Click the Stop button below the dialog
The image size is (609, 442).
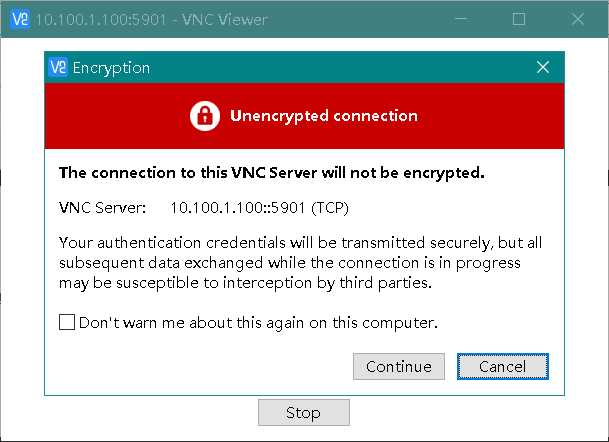pyautogui.click(x=304, y=412)
